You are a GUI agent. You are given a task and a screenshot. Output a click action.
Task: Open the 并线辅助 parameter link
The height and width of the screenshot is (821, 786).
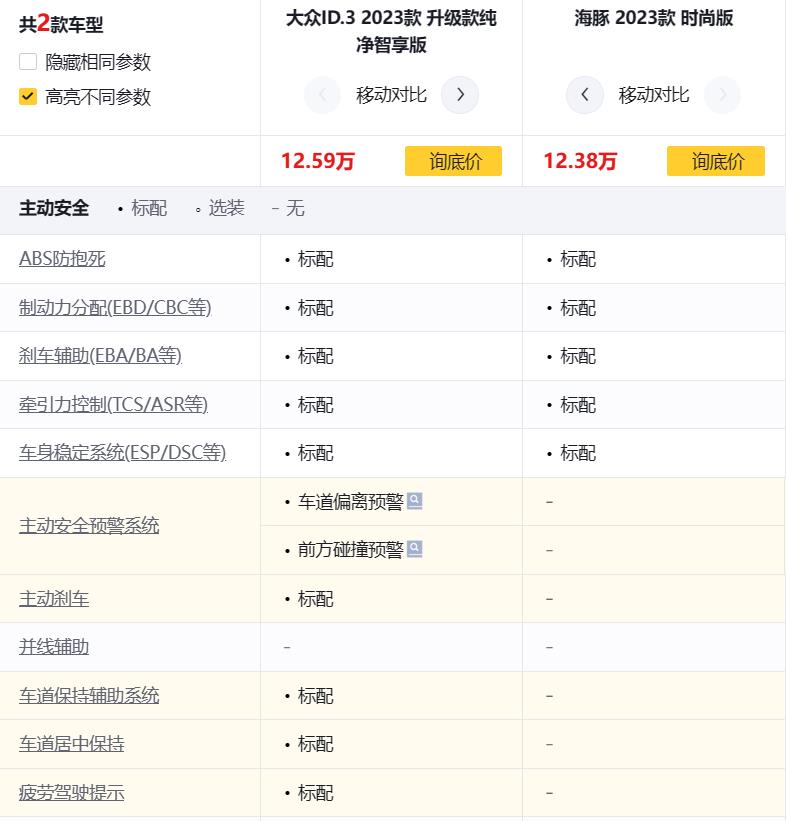(54, 647)
